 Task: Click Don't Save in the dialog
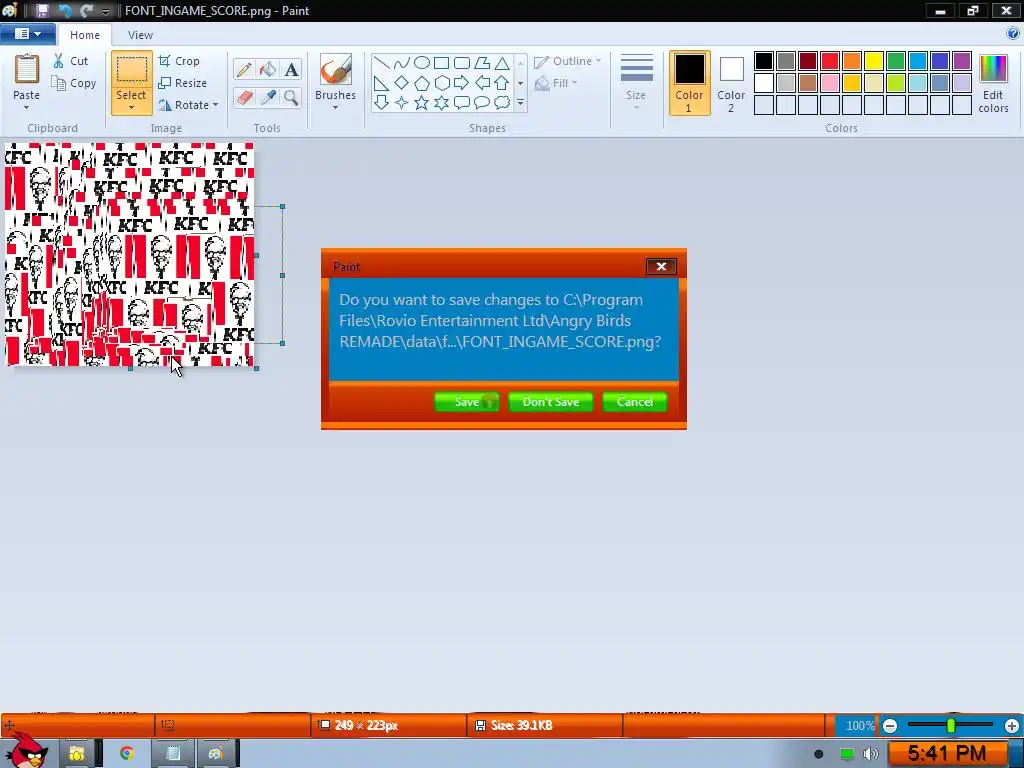pyautogui.click(x=551, y=402)
